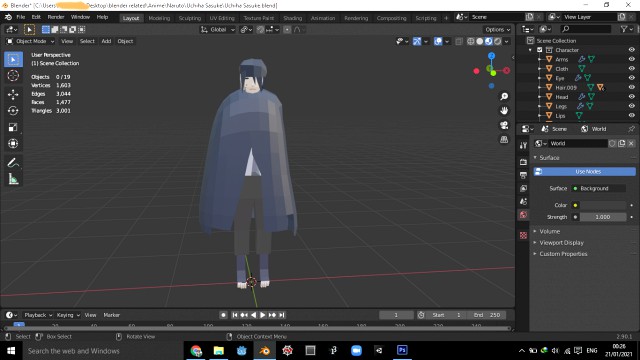Screen dimensions: 640x360
Task: Open the Render properties tab
Action: (x=523, y=162)
